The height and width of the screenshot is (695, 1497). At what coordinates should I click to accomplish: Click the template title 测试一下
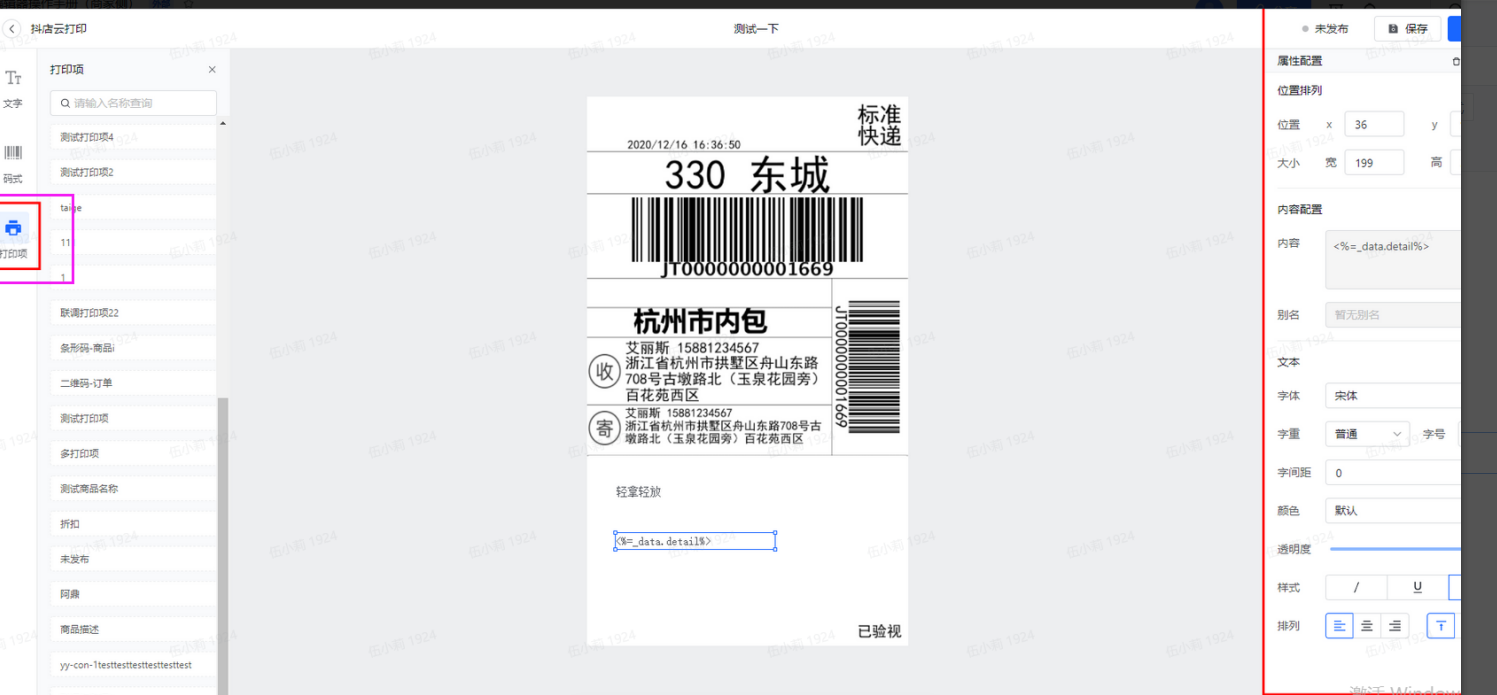coord(756,29)
